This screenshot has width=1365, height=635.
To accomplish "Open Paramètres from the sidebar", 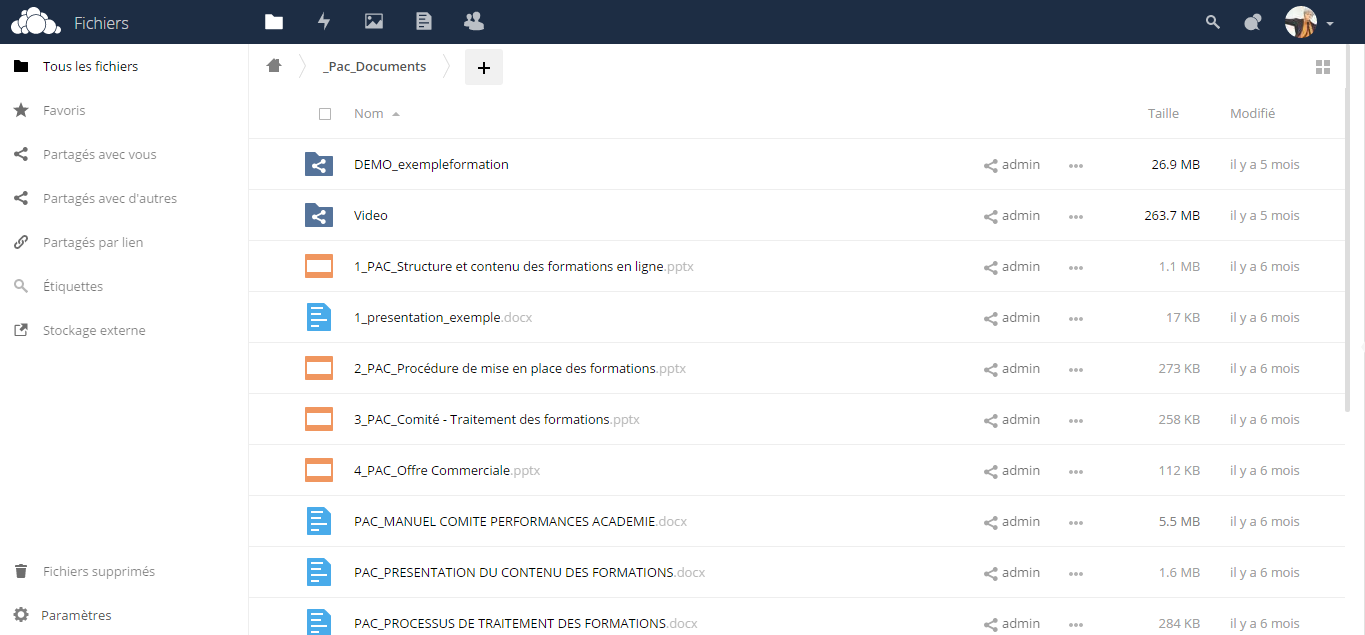I will (77, 615).
